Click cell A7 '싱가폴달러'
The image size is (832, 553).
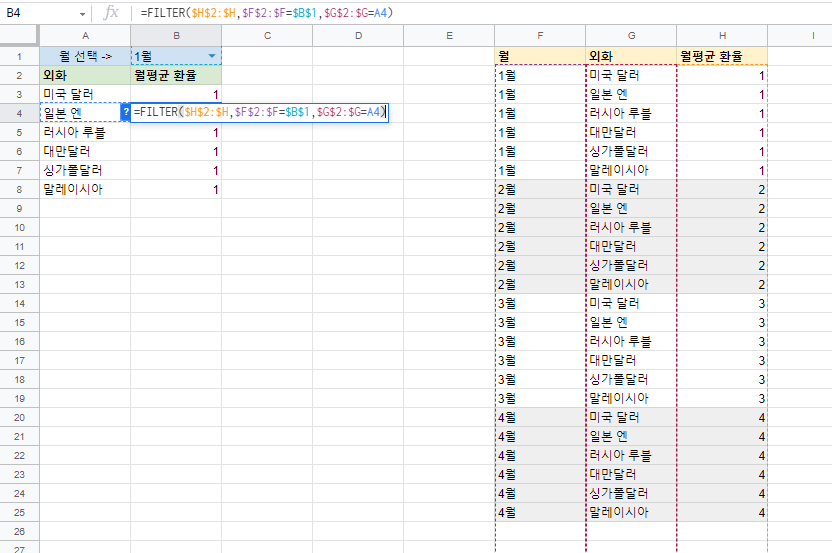click(85, 170)
